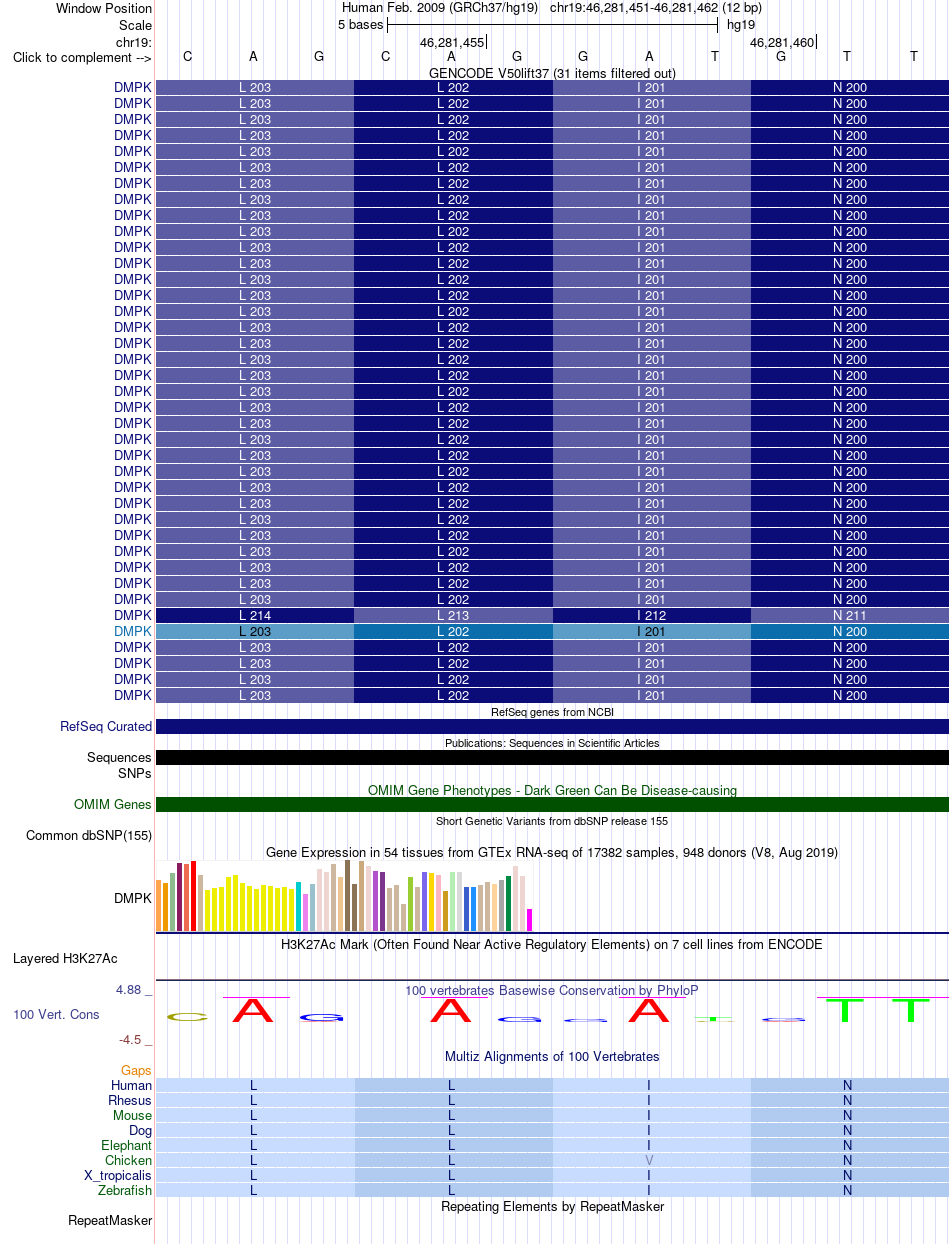Open 'Short Genetic Variants from dbSNP release 155' title
The width and height of the screenshot is (950, 1244).
coord(552,821)
